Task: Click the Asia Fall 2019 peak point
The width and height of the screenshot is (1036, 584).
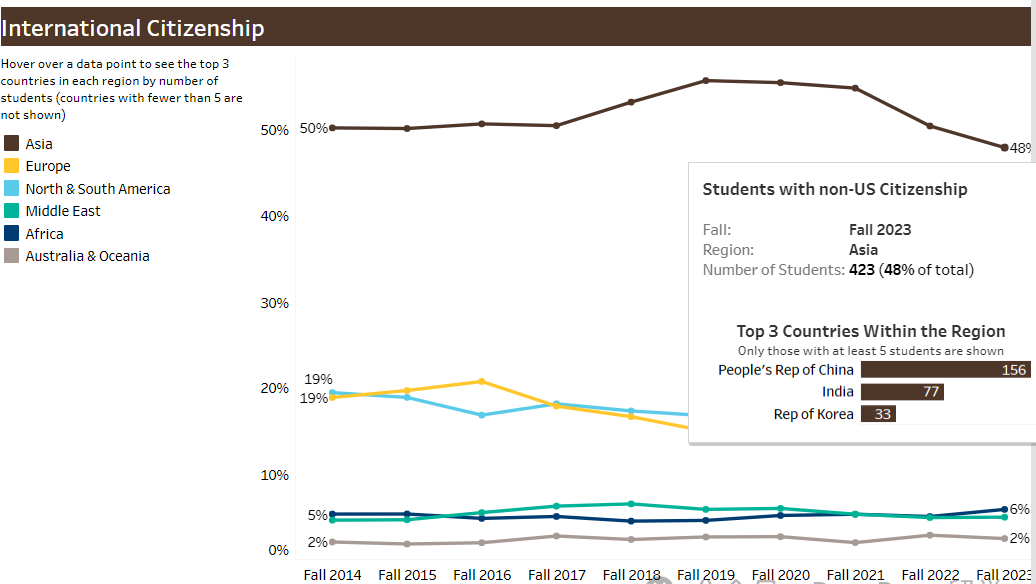Action: point(706,81)
